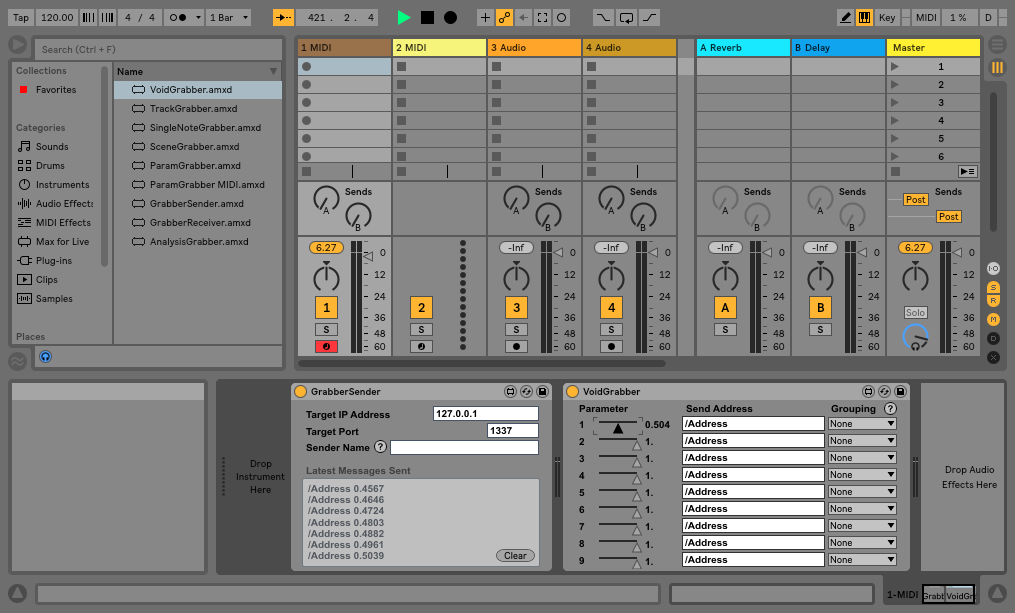Open the Instruments category
This screenshot has height=613, width=1015.
62,184
